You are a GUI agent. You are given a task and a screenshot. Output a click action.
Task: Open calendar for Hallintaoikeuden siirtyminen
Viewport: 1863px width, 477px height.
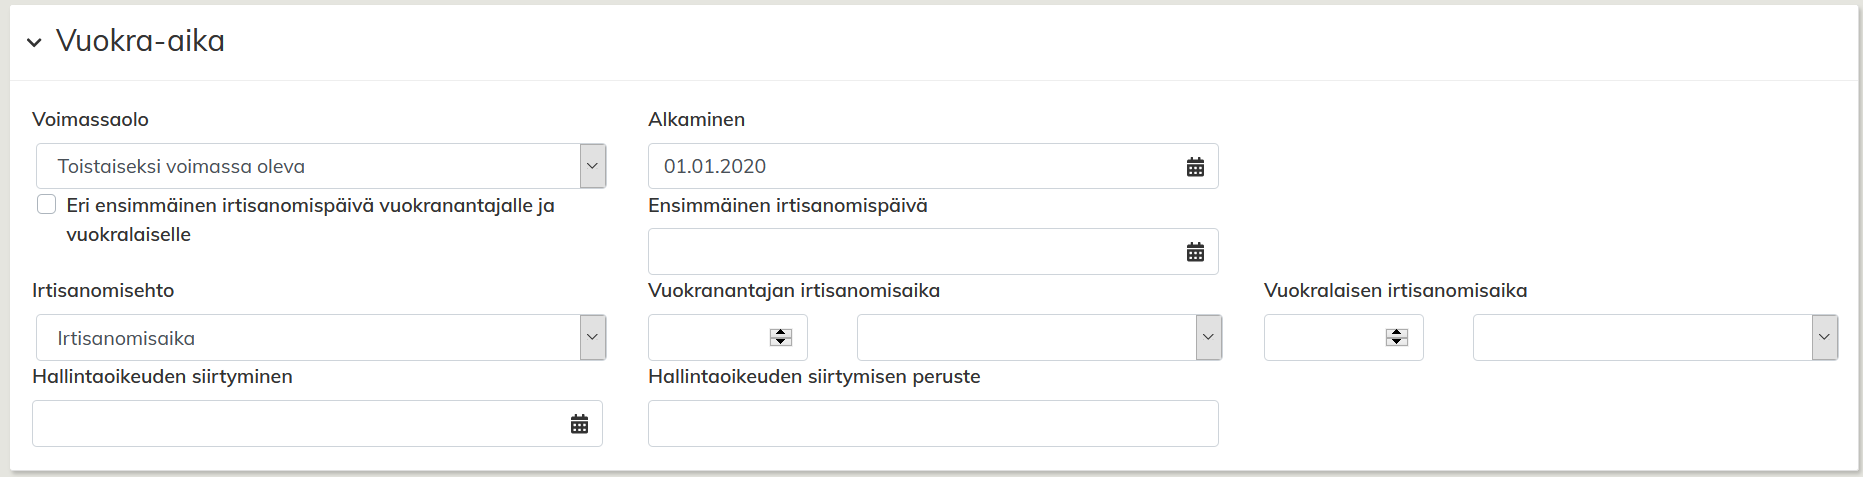click(579, 424)
